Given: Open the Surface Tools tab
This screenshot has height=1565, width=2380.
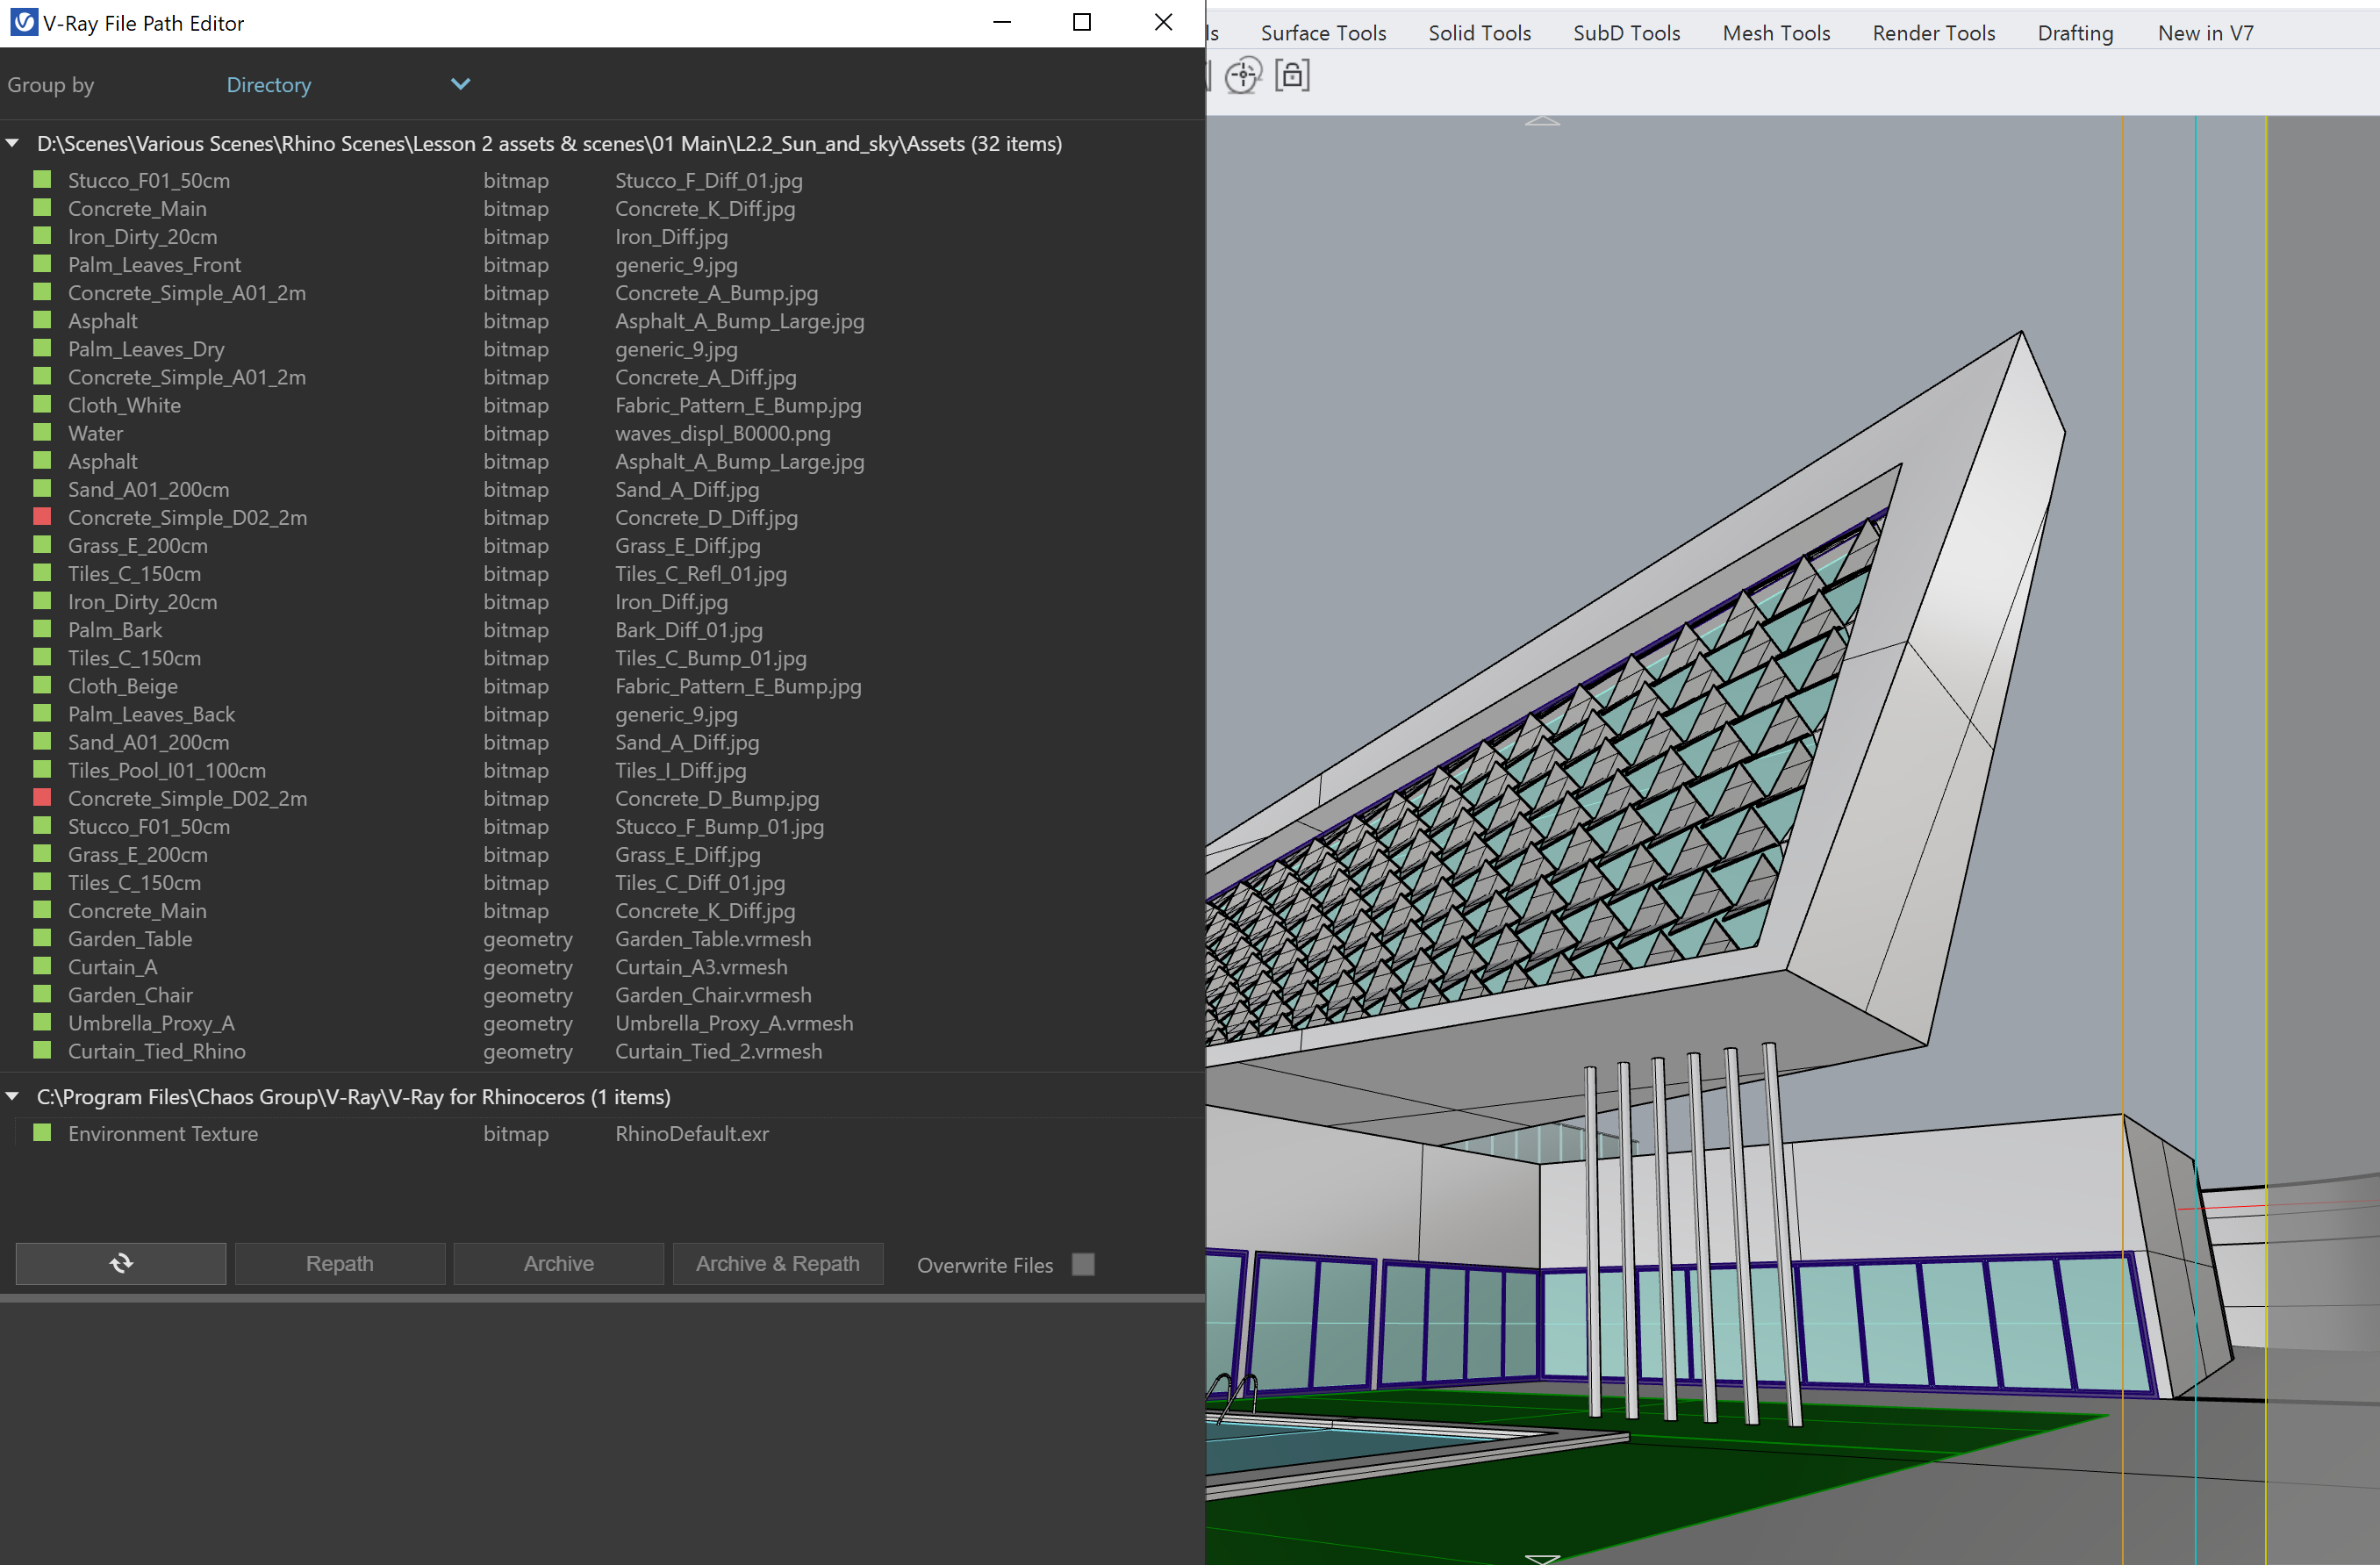Looking at the screenshot, I should tap(1323, 33).
